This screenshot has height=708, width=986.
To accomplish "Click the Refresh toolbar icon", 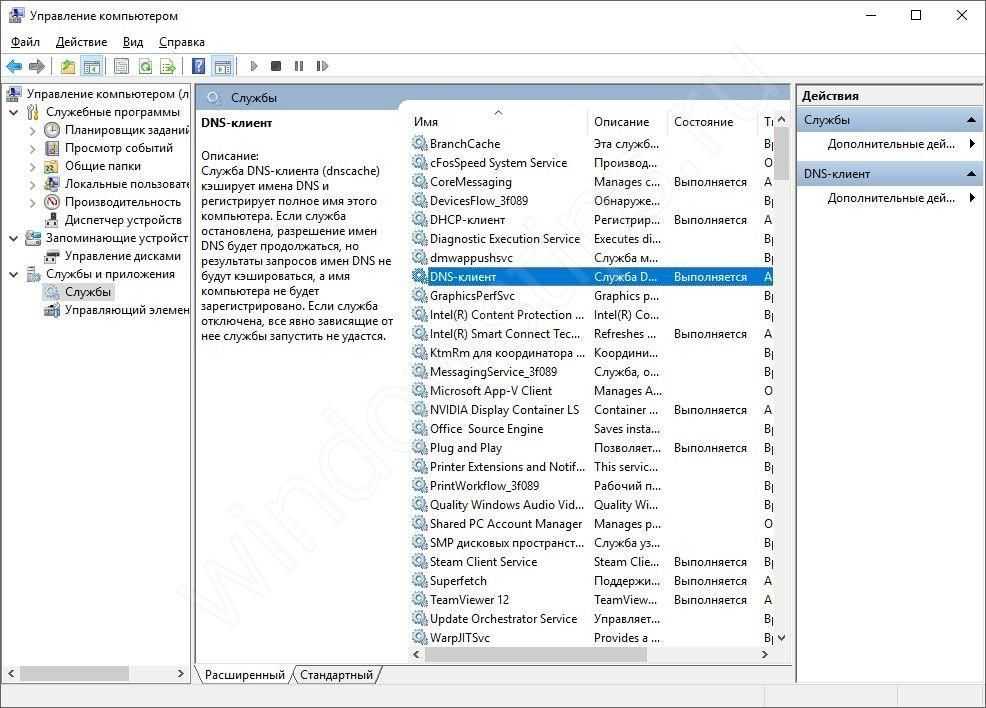I will 145,66.
